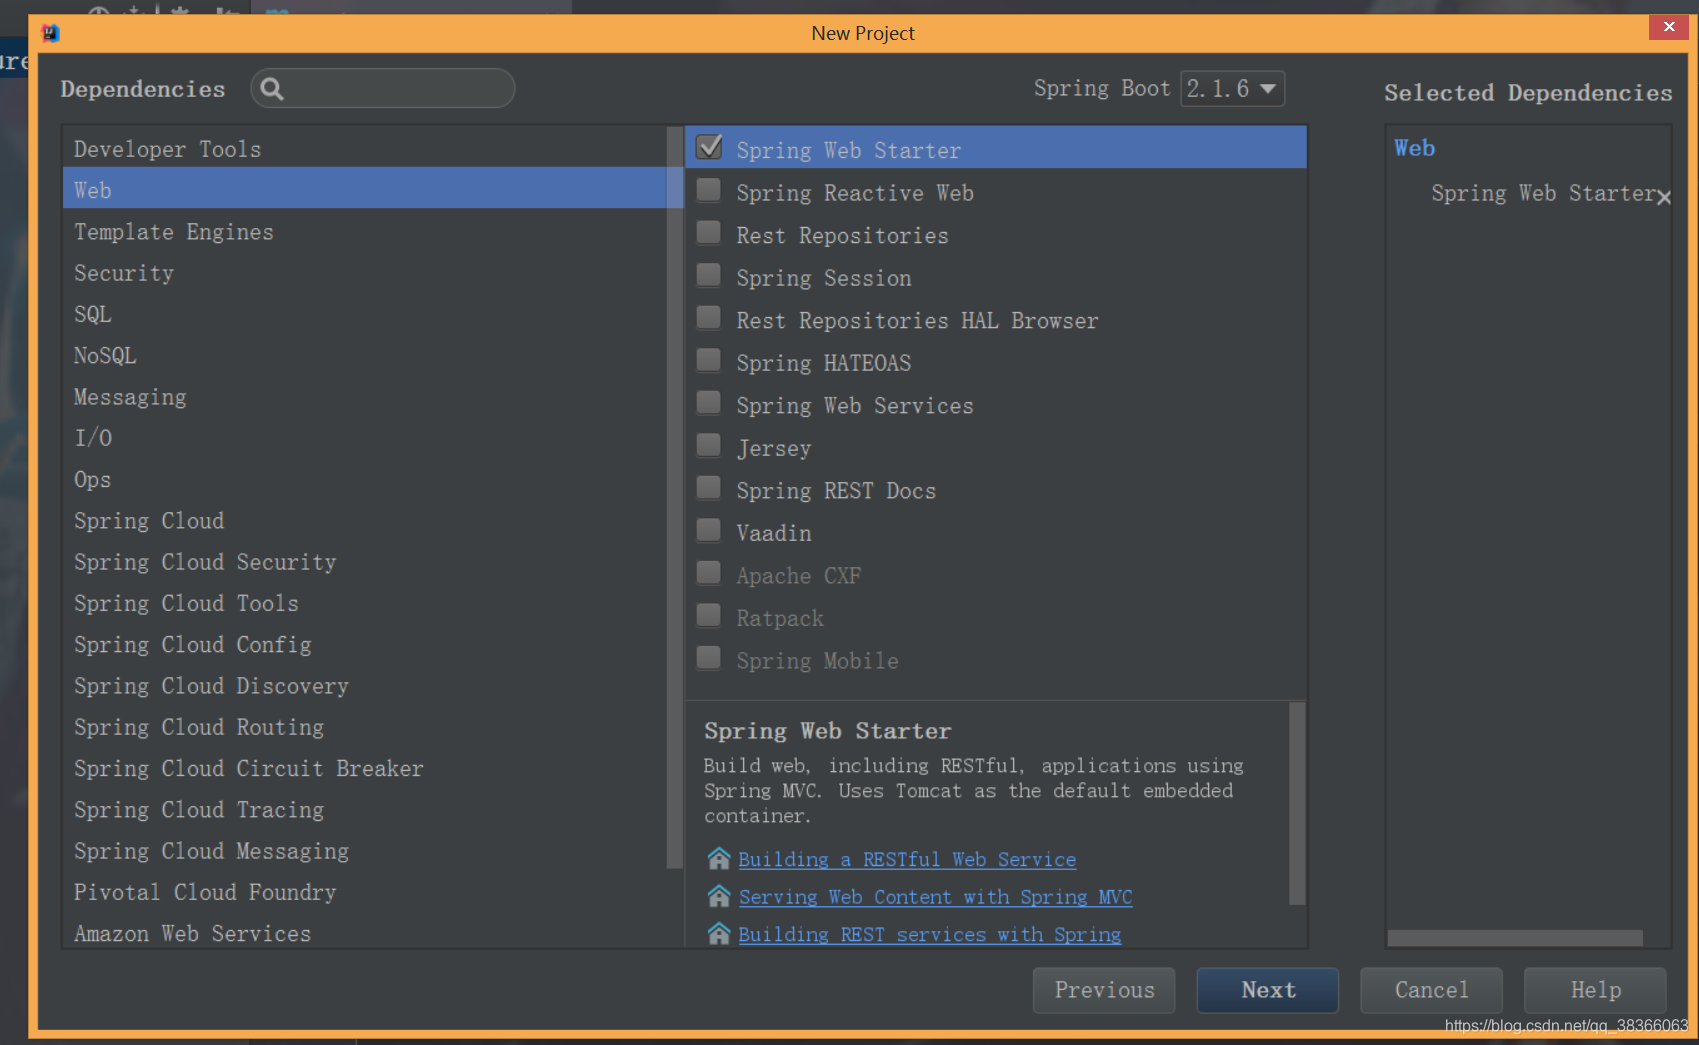Open the Spring Boot version dropdown
The width and height of the screenshot is (1699, 1045).
[1232, 89]
